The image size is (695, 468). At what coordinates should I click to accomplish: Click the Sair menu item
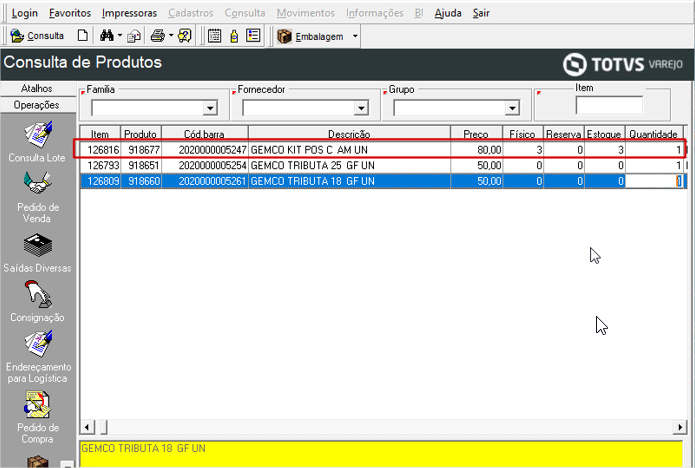(x=481, y=13)
